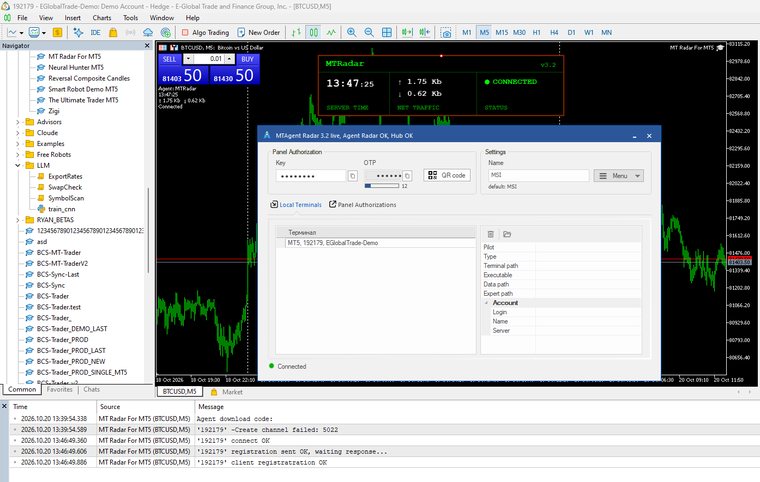Open the Market shopping bag toolbar icon
Screen dimensions: 760x482
coord(113,32)
